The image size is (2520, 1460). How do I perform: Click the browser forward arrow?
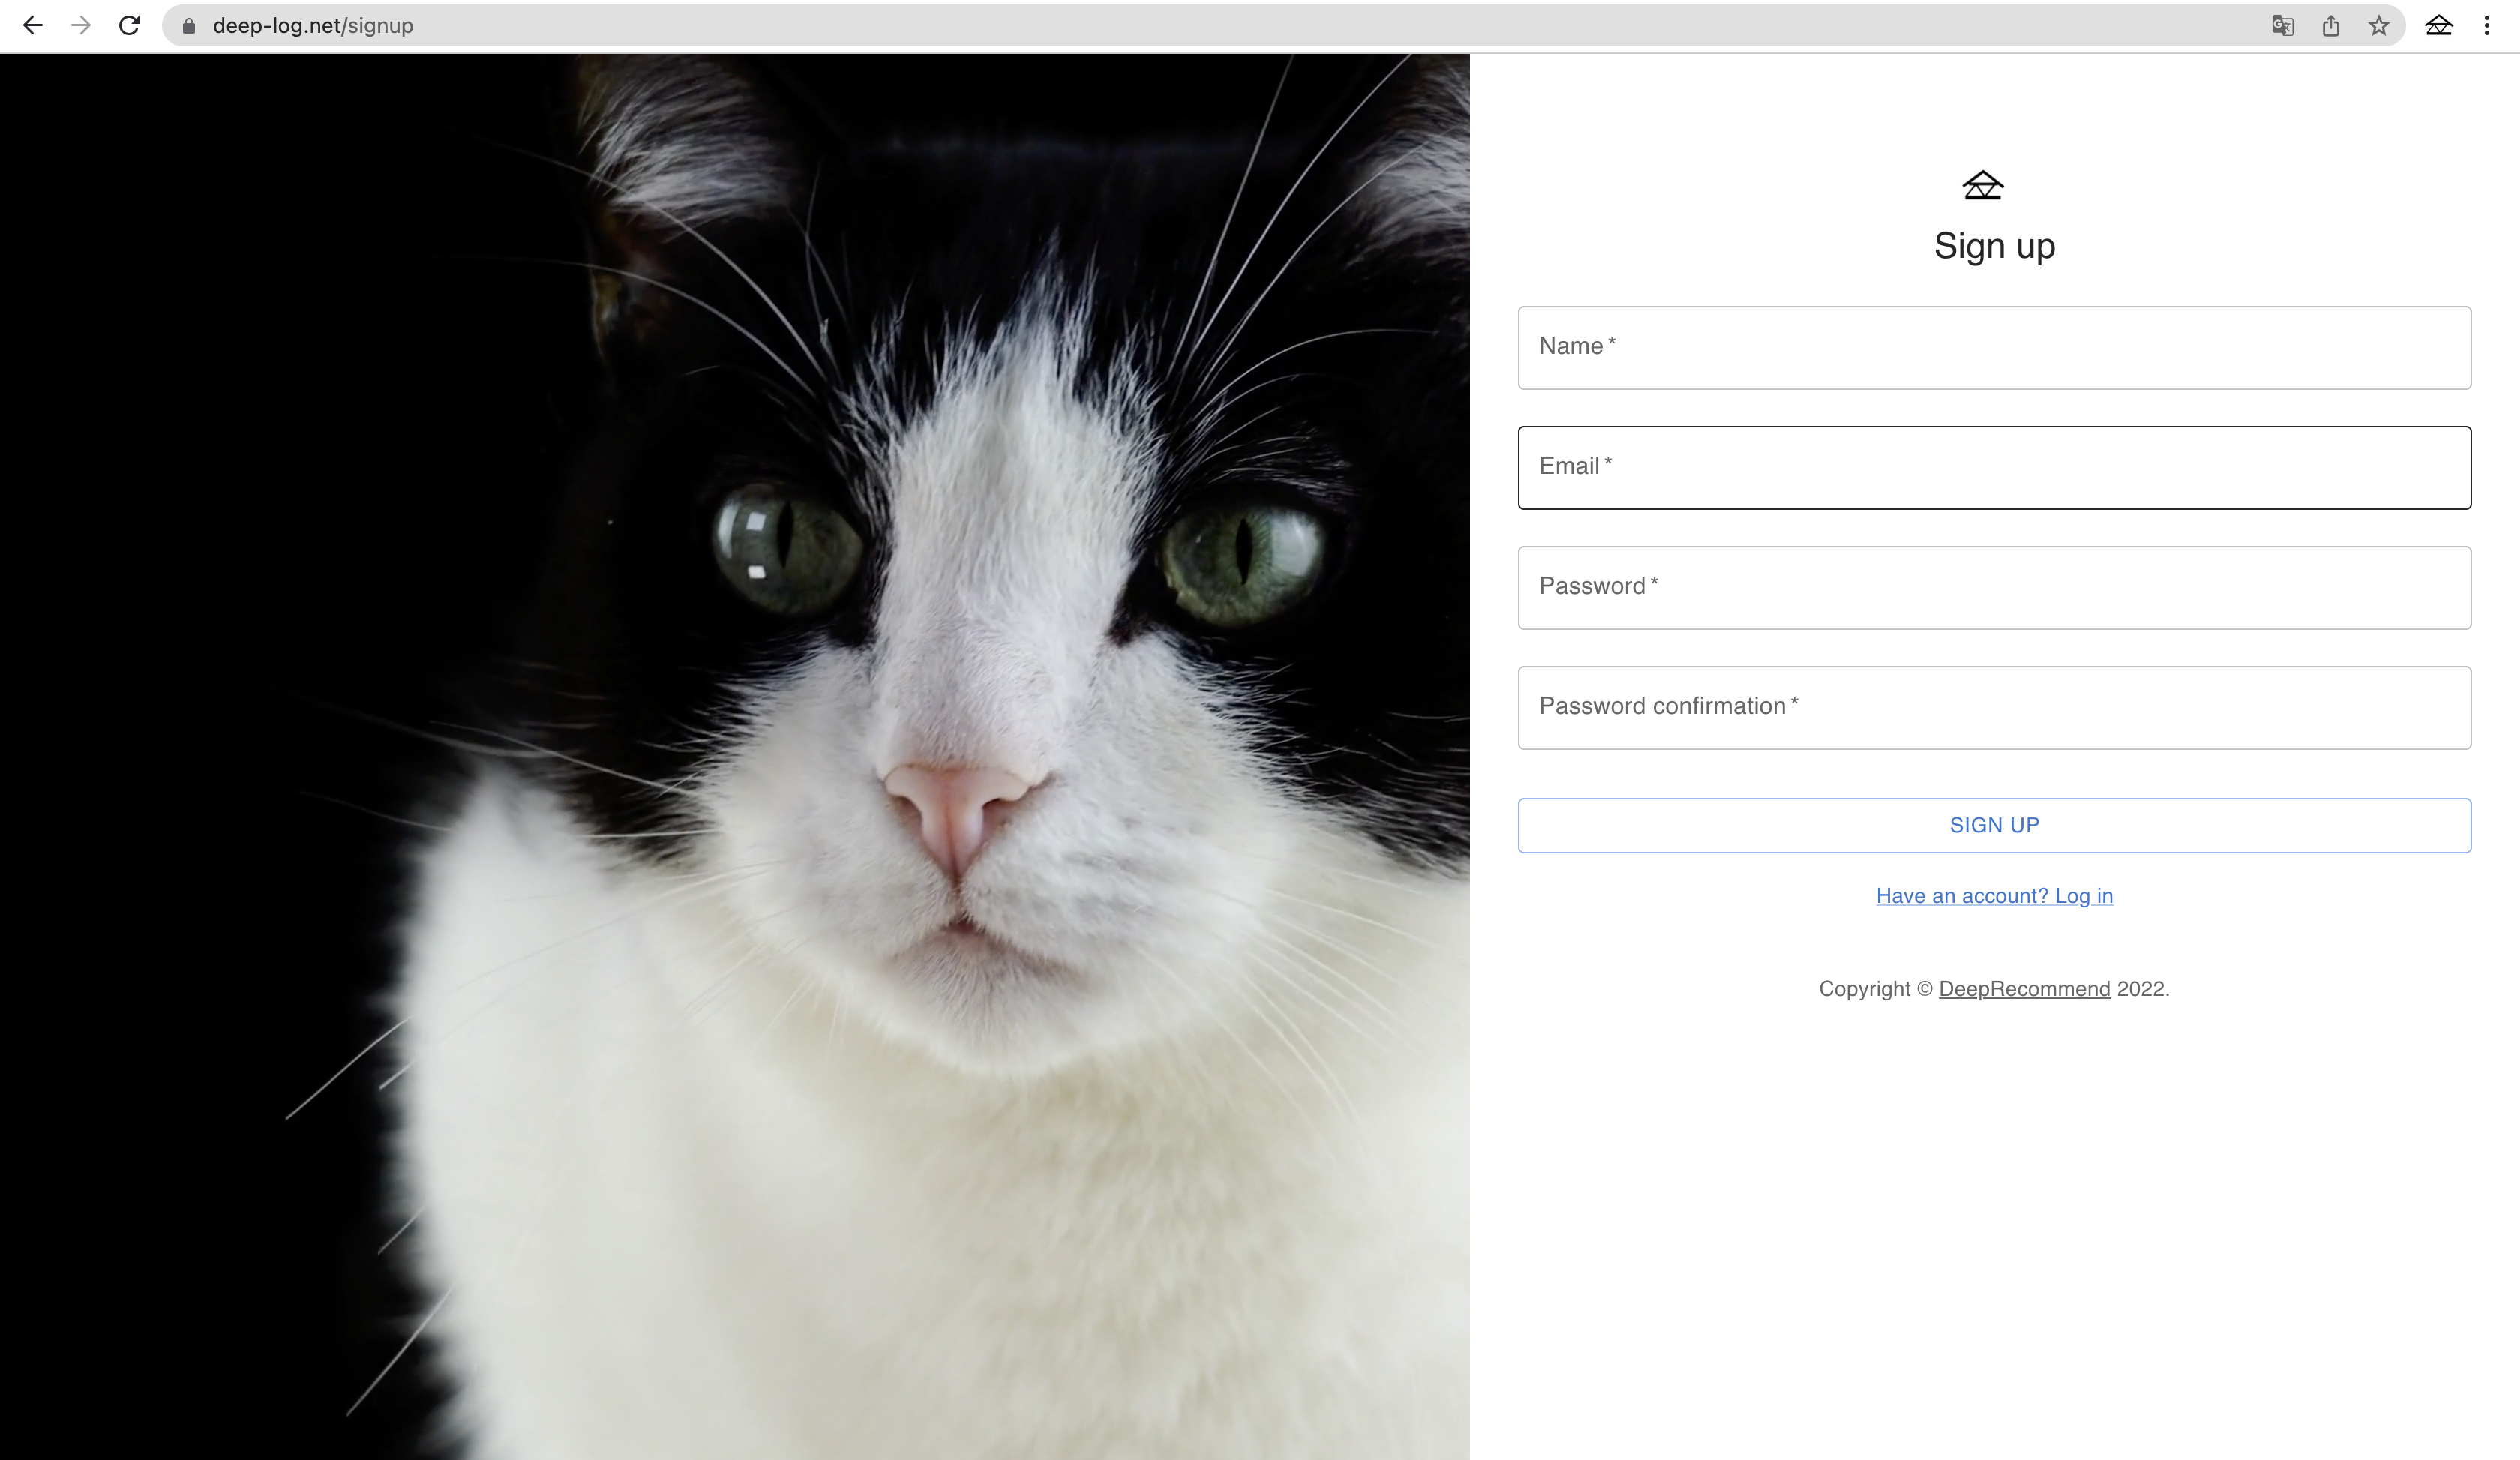(x=81, y=26)
